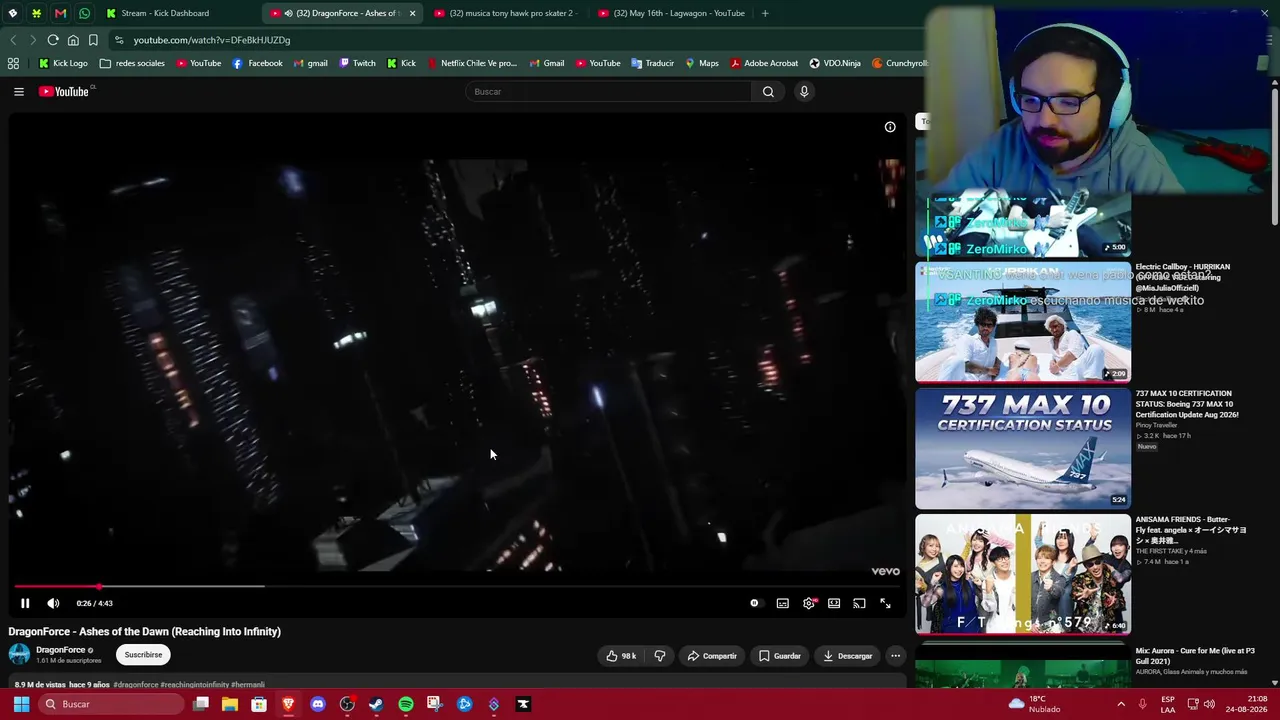1280x720 pixels.
Task: Open File Explorer from taskbar
Action: 230,704
